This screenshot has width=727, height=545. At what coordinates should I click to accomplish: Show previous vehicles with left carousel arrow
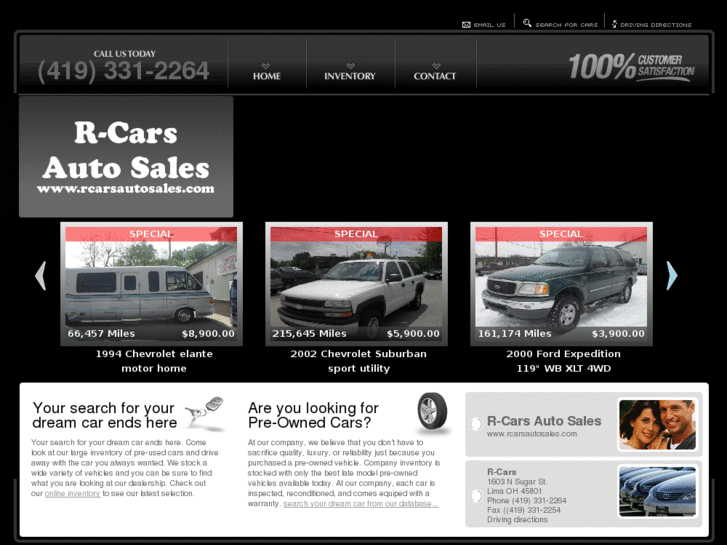(41, 276)
